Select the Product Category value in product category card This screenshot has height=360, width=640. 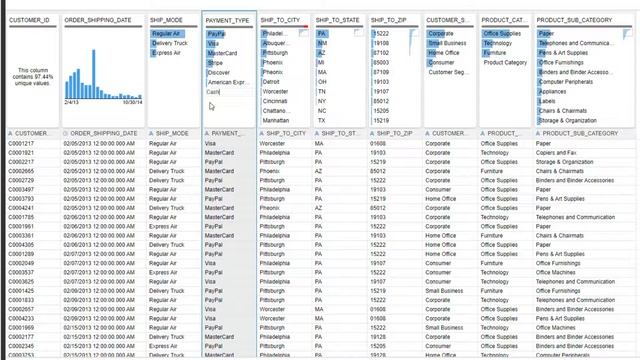click(x=505, y=62)
